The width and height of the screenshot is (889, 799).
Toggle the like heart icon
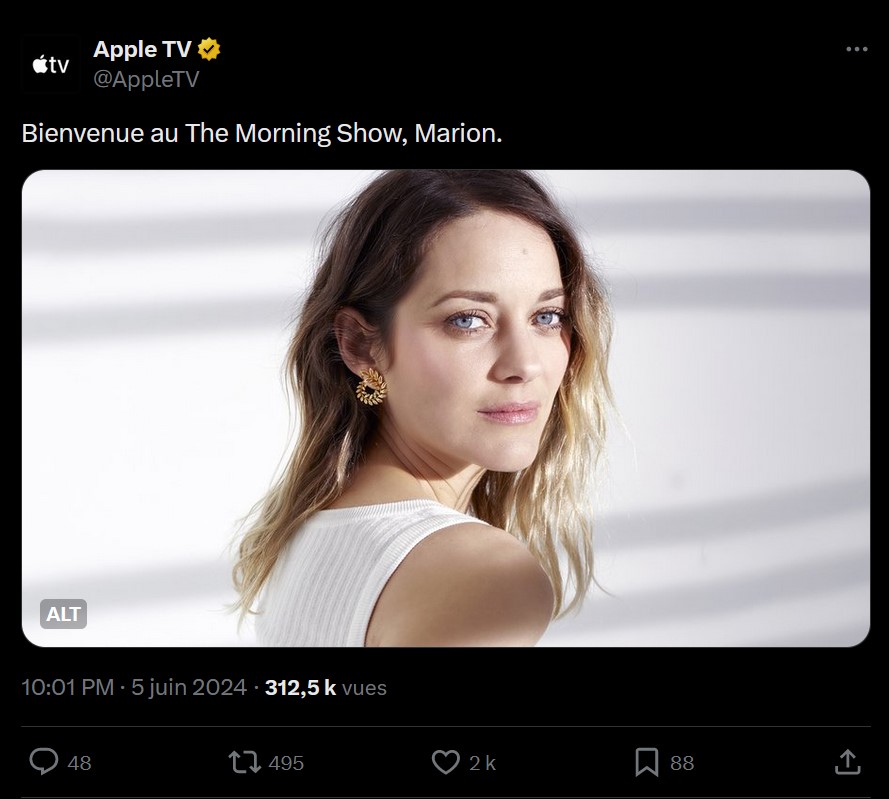click(x=445, y=763)
